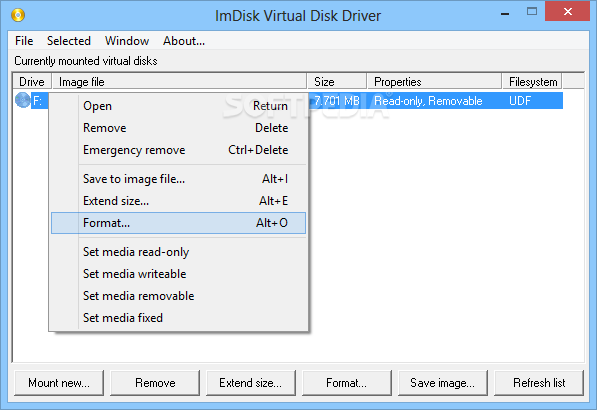Open the About... menu
This screenshot has height=410, width=597.
(x=184, y=41)
